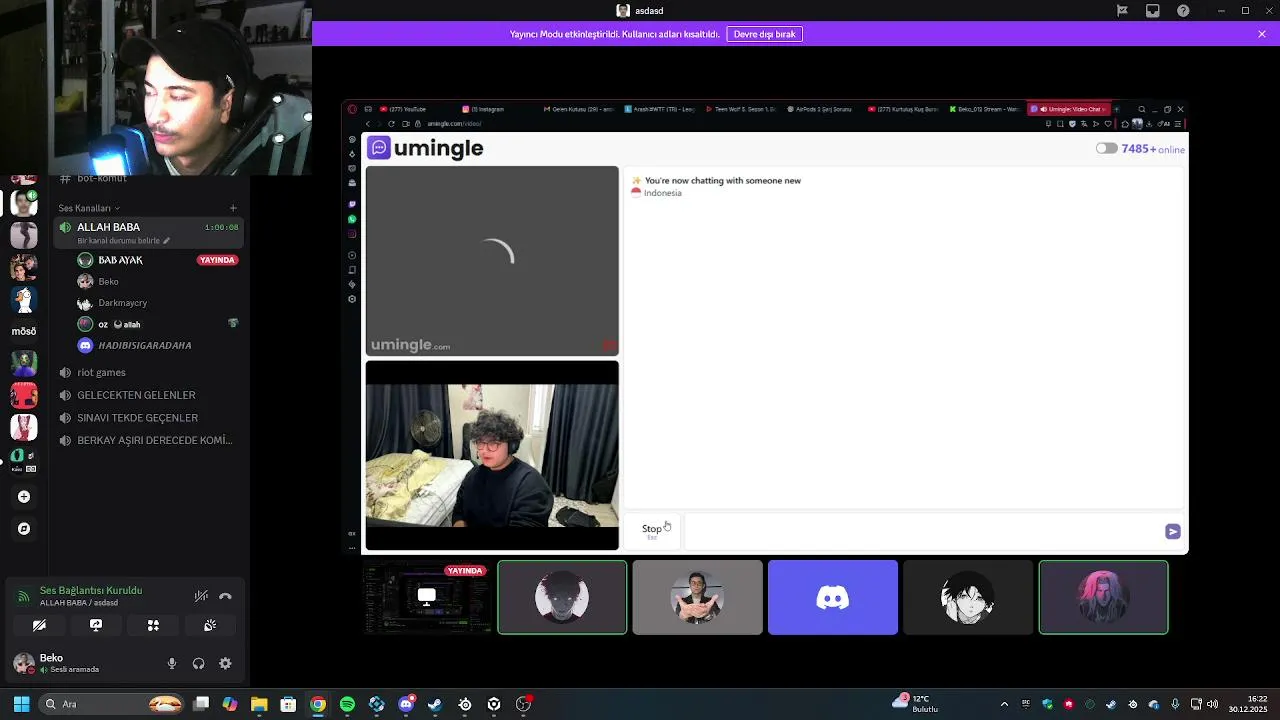This screenshot has width=1280, height=720.
Task: Select the pink-haired avatar participant tile
Action: (1103, 598)
